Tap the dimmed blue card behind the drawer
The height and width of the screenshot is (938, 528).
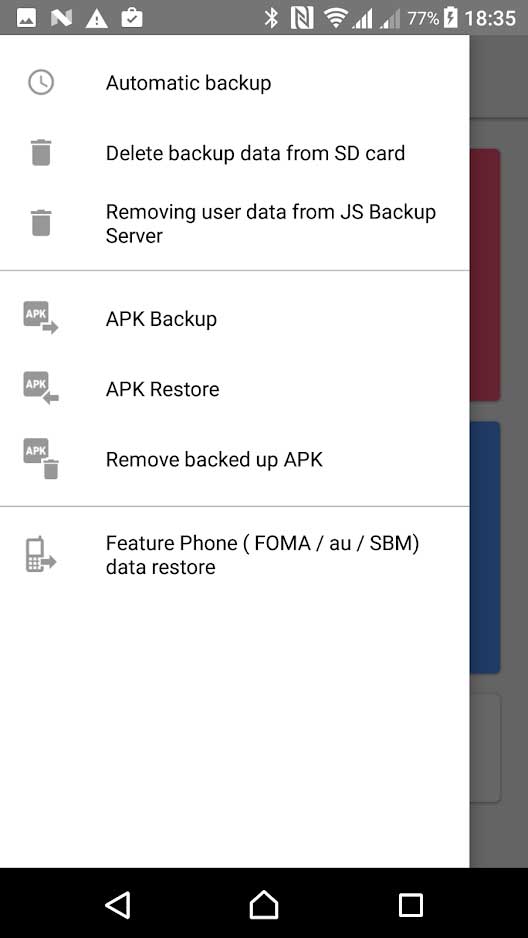[x=485, y=547]
